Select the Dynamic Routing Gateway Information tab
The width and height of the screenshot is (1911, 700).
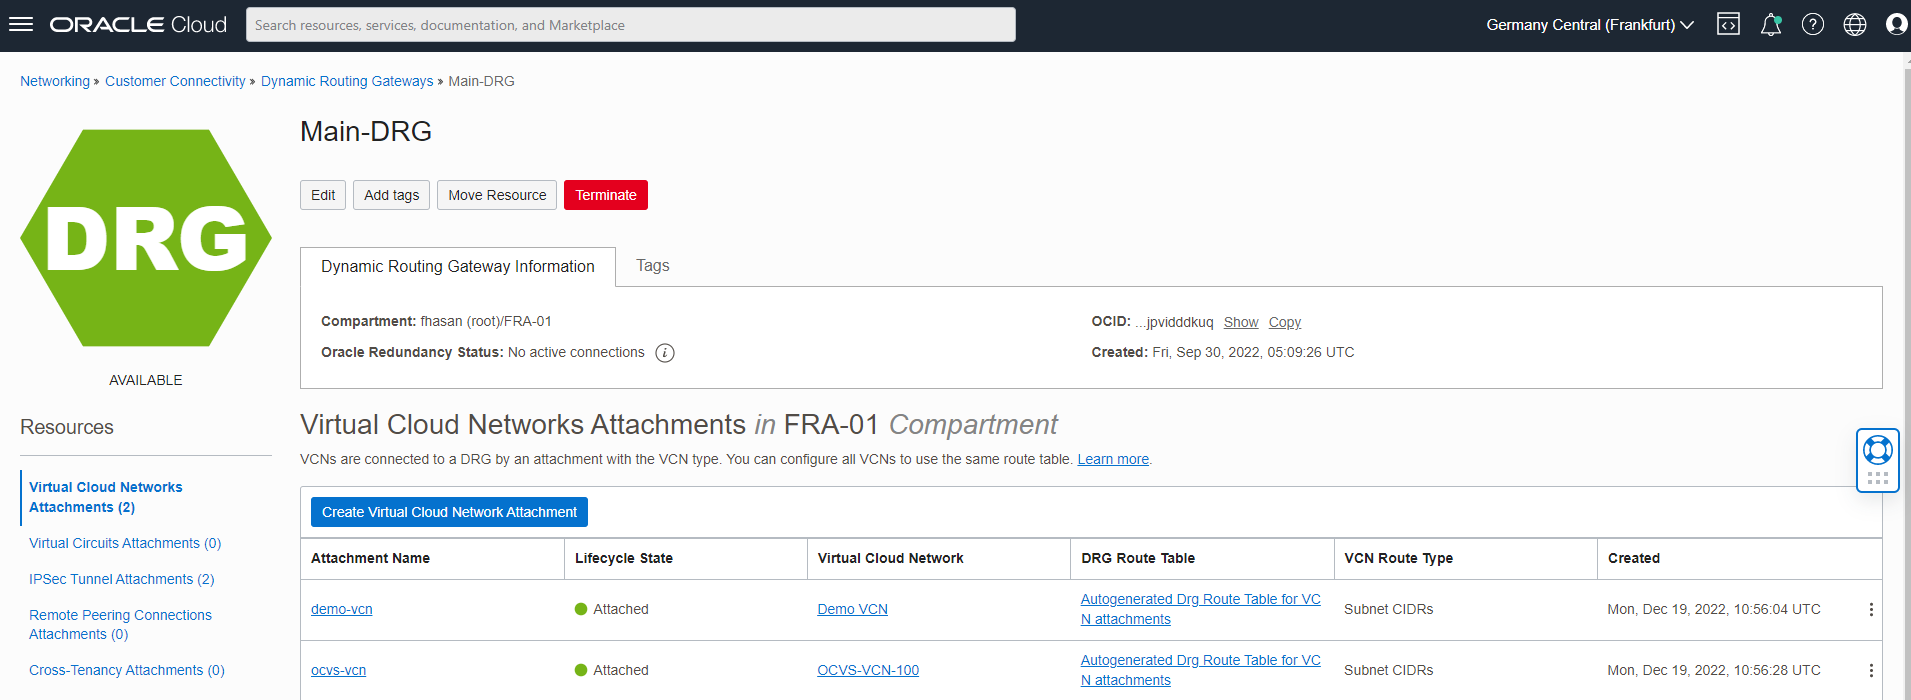[x=458, y=267]
